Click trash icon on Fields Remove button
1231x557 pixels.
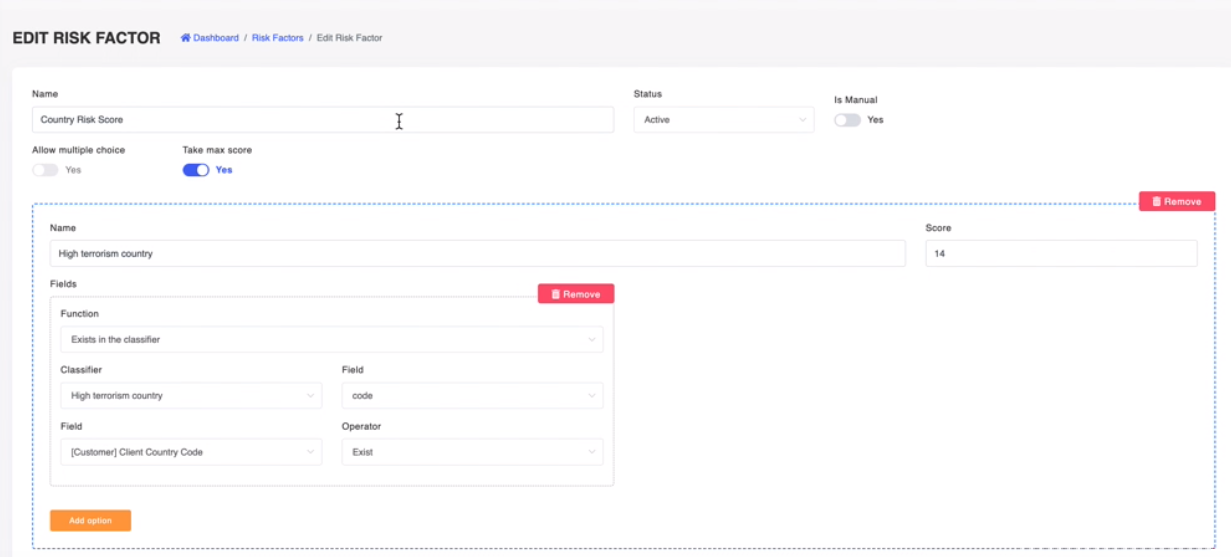[556, 294]
